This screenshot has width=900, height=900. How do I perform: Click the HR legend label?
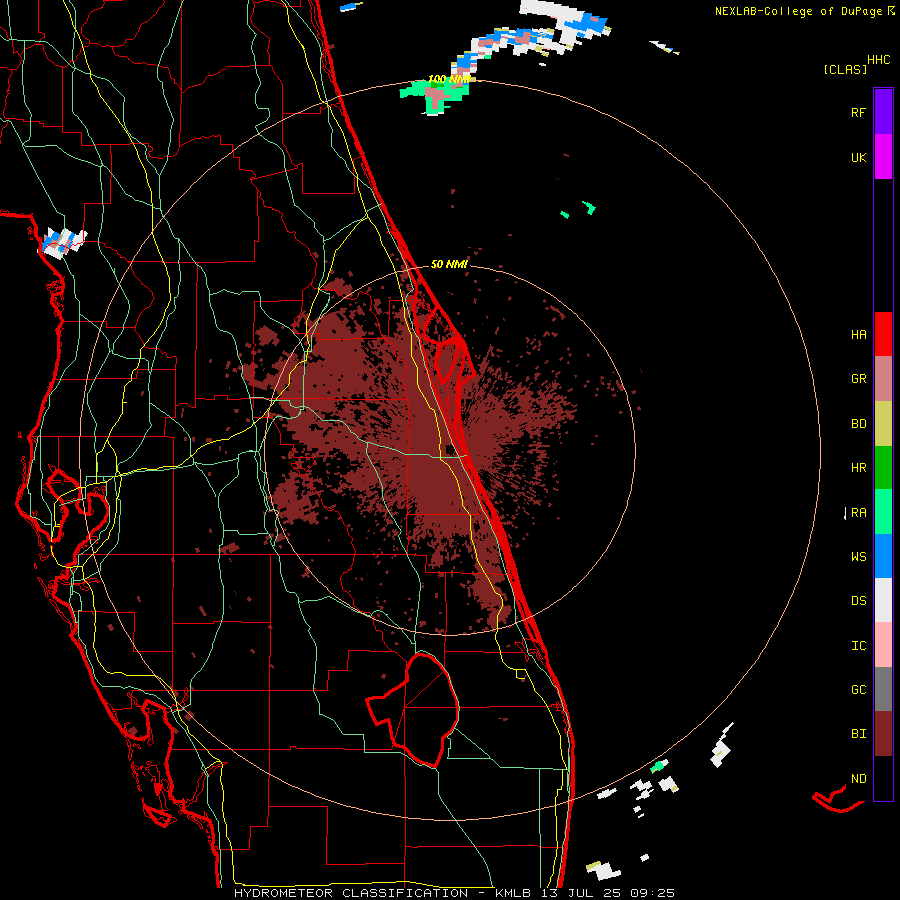point(858,468)
